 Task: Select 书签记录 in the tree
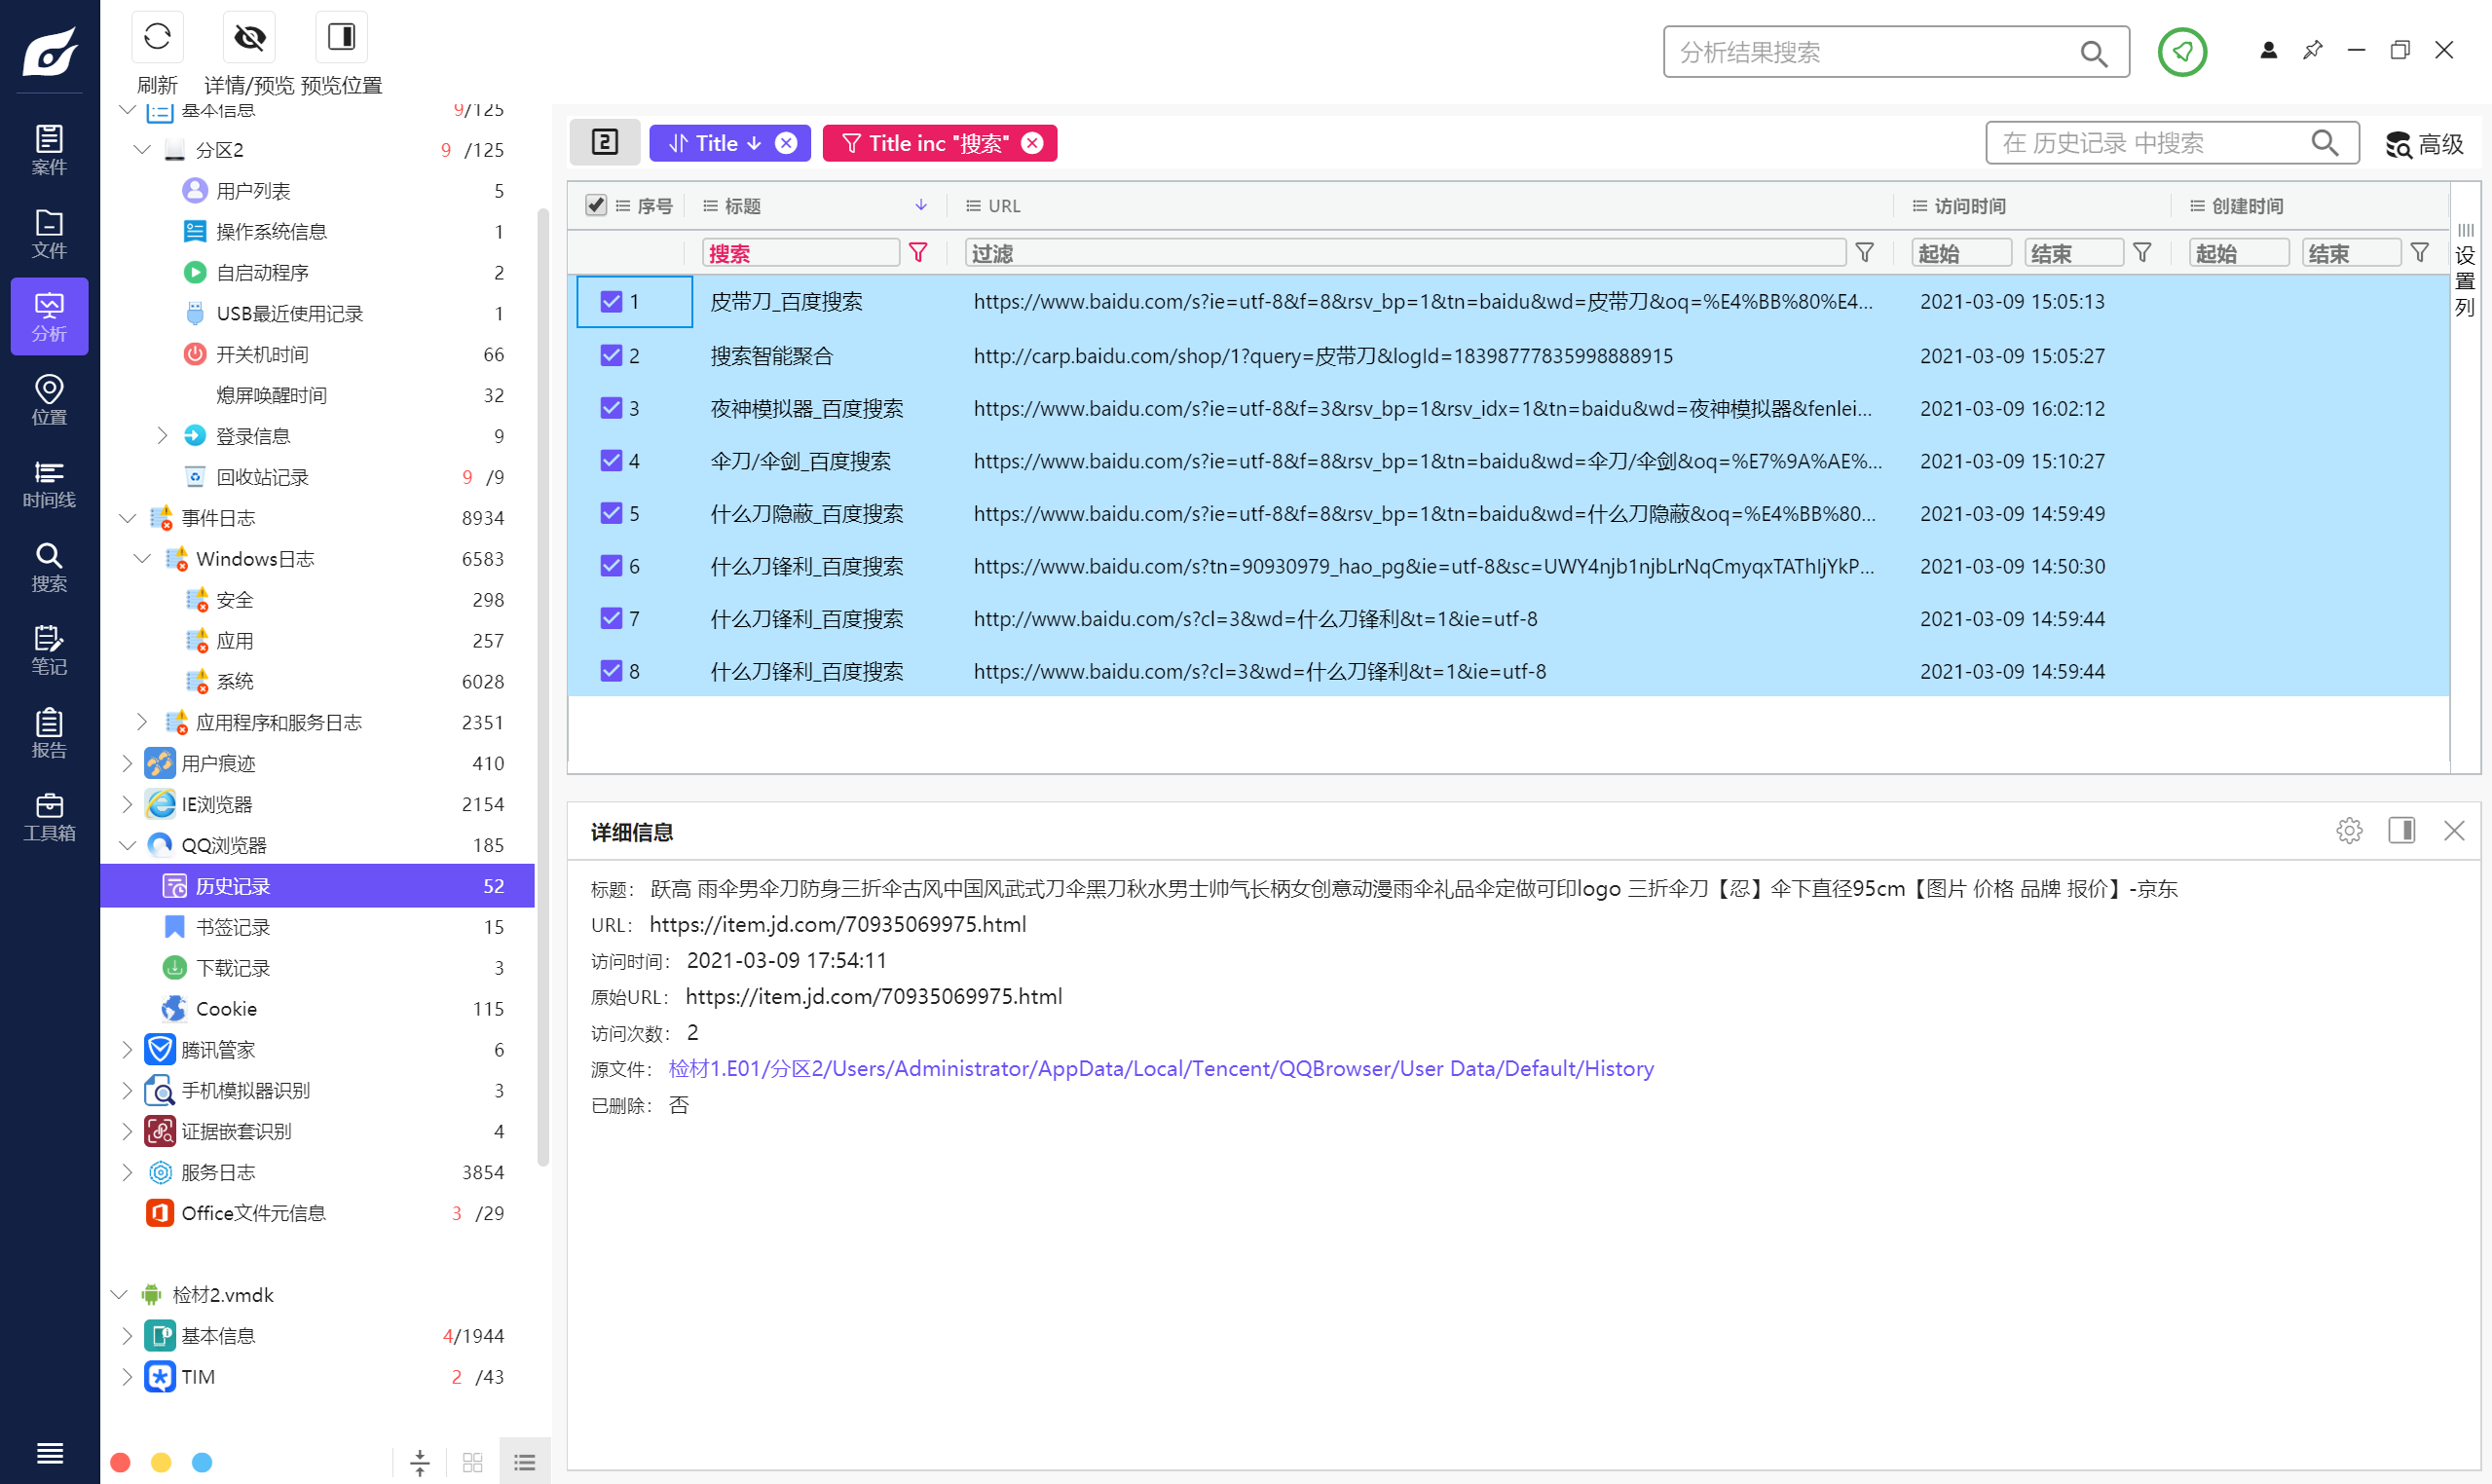click(x=233, y=927)
